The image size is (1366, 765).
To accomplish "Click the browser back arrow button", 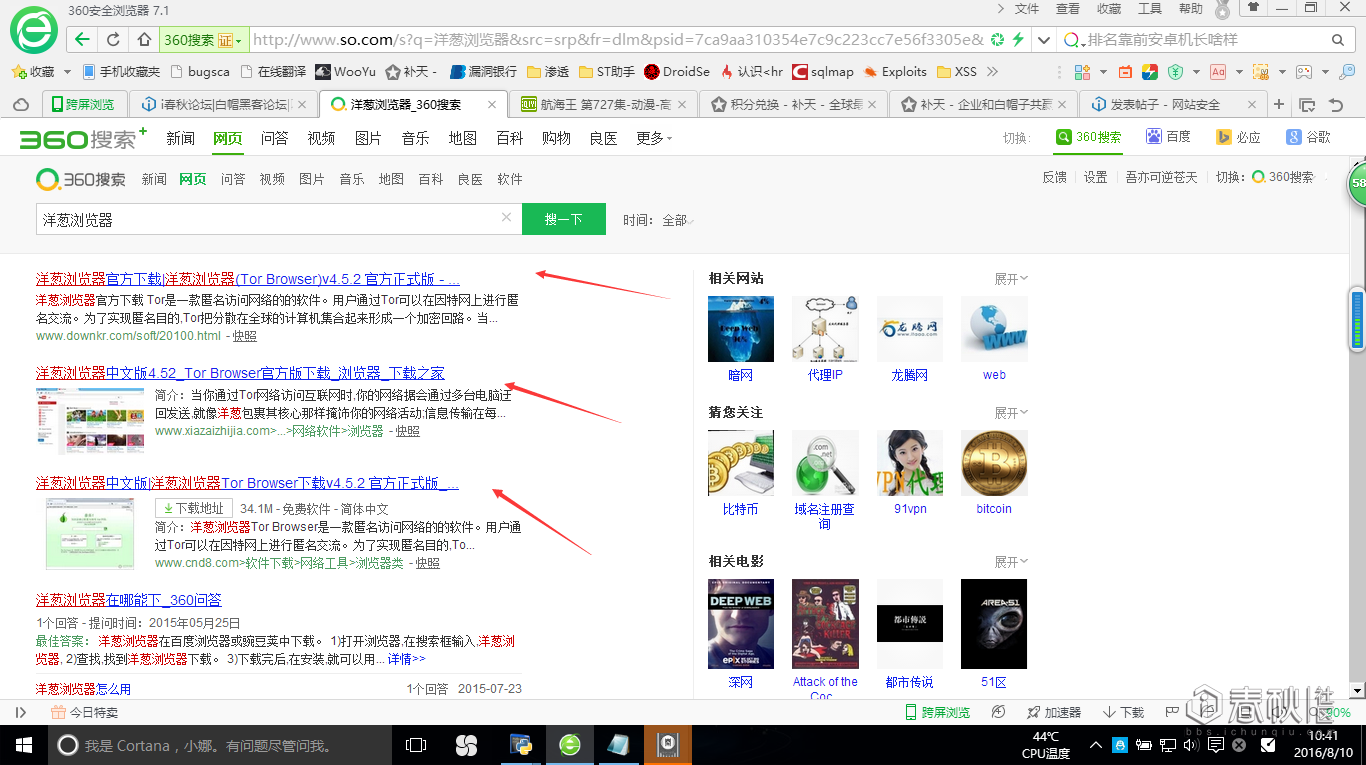I will 83,40.
